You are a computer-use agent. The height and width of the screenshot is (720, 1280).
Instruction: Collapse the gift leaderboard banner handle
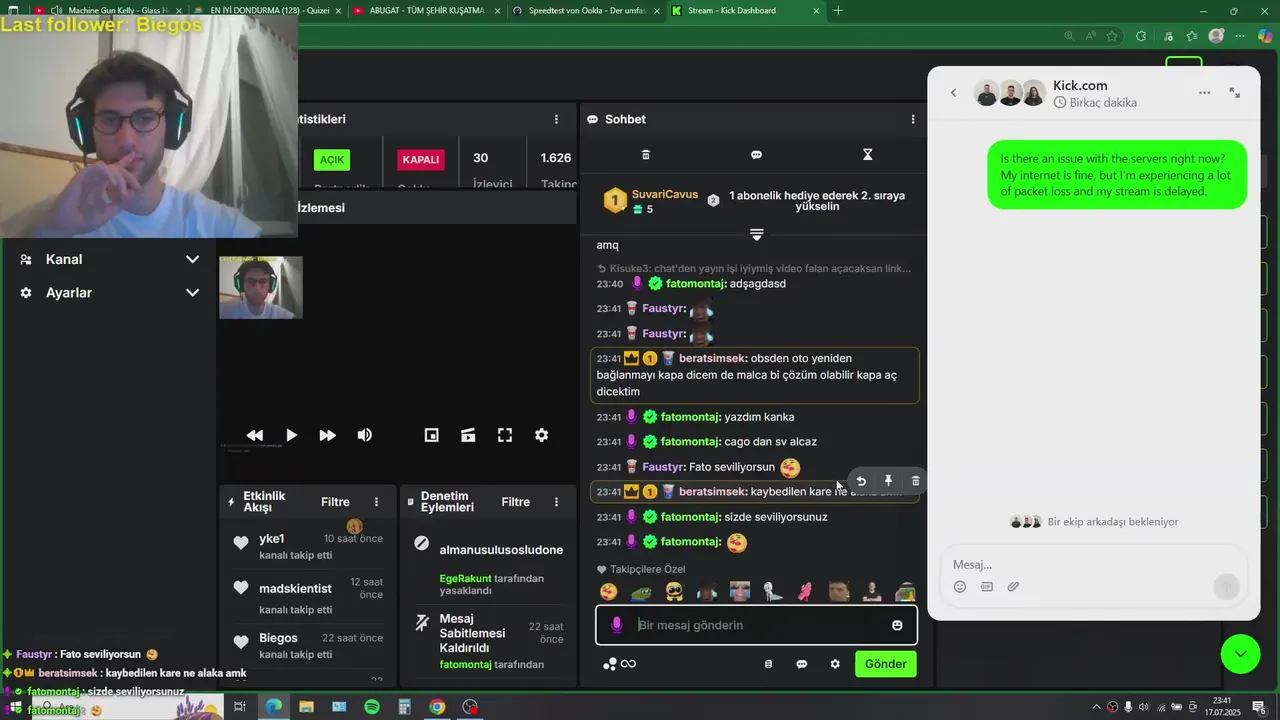[756, 235]
